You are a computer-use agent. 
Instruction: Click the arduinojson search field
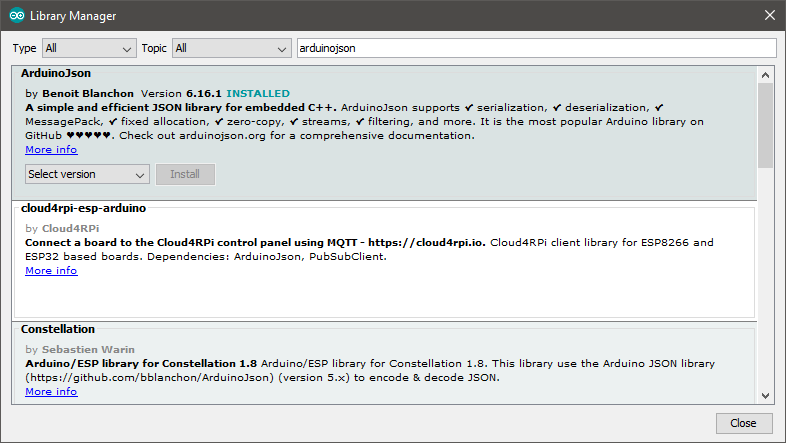coord(536,49)
